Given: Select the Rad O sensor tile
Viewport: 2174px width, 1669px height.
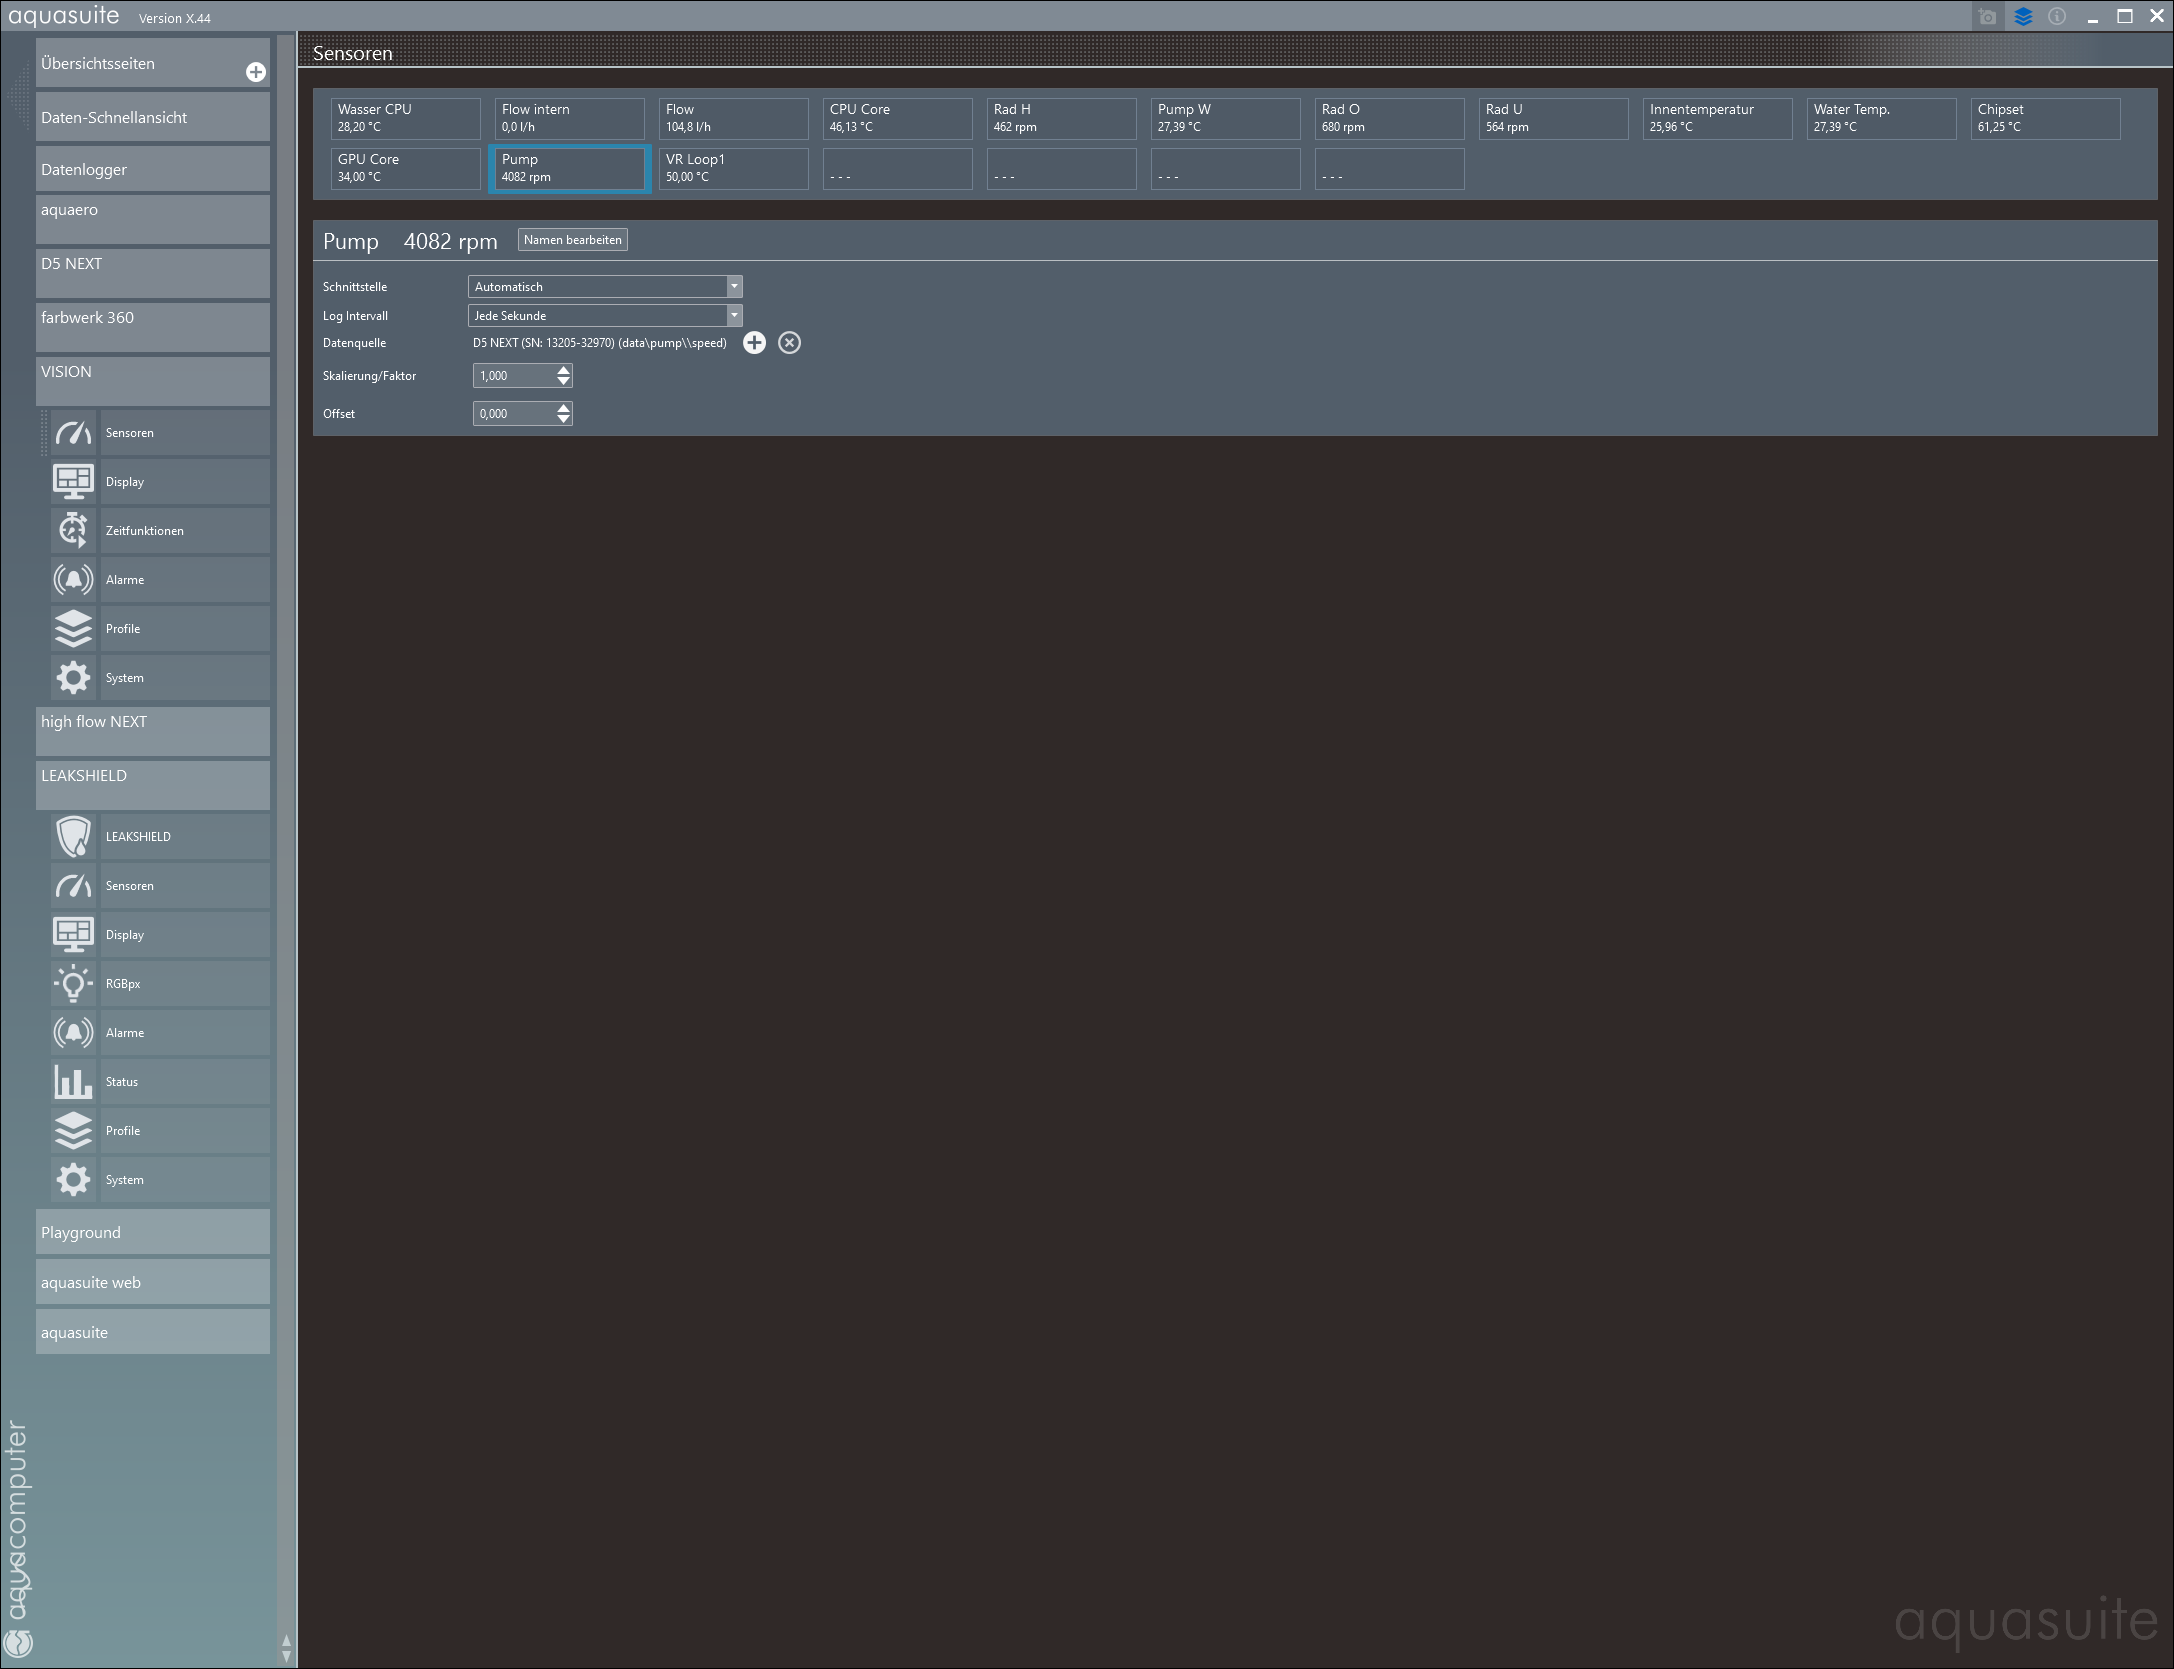Looking at the screenshot, I should [1390, 118].
